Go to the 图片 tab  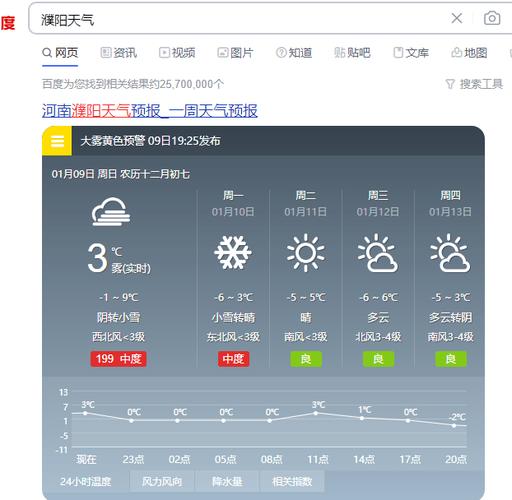tap(235, 53)
